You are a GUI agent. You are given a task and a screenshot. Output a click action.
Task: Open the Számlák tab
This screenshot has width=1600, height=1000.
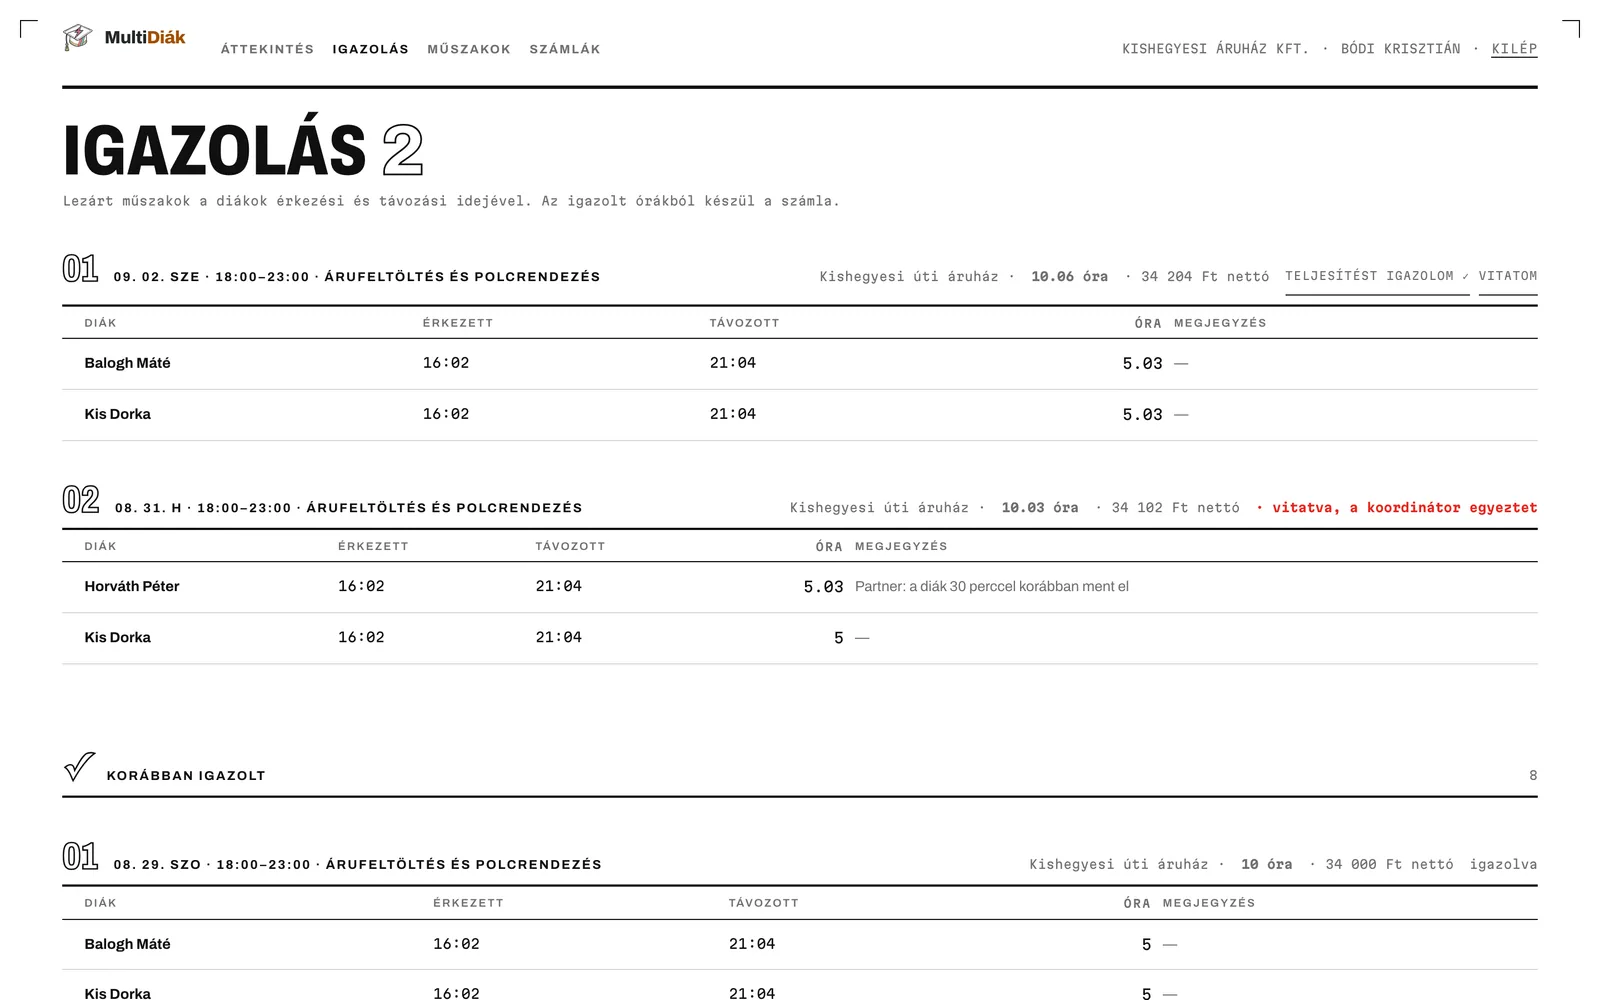(565, 49)
